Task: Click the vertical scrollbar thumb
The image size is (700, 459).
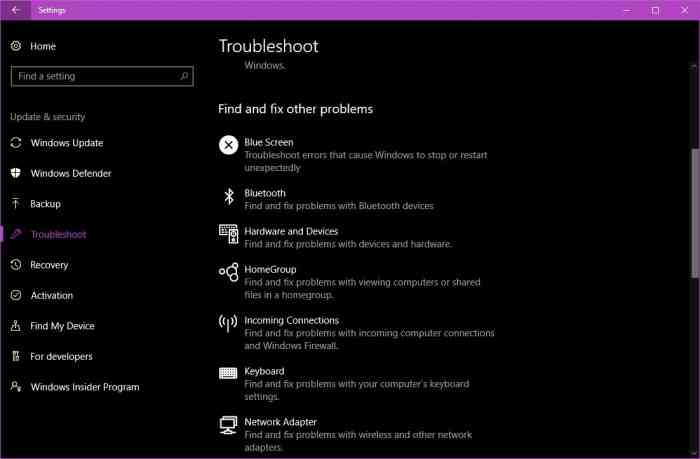Action: click(x=695, y=213)
